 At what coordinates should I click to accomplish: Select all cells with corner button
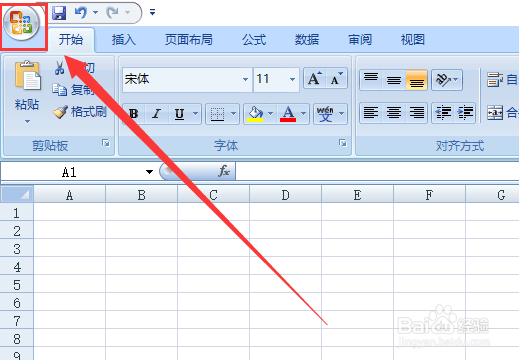(17, 194)
